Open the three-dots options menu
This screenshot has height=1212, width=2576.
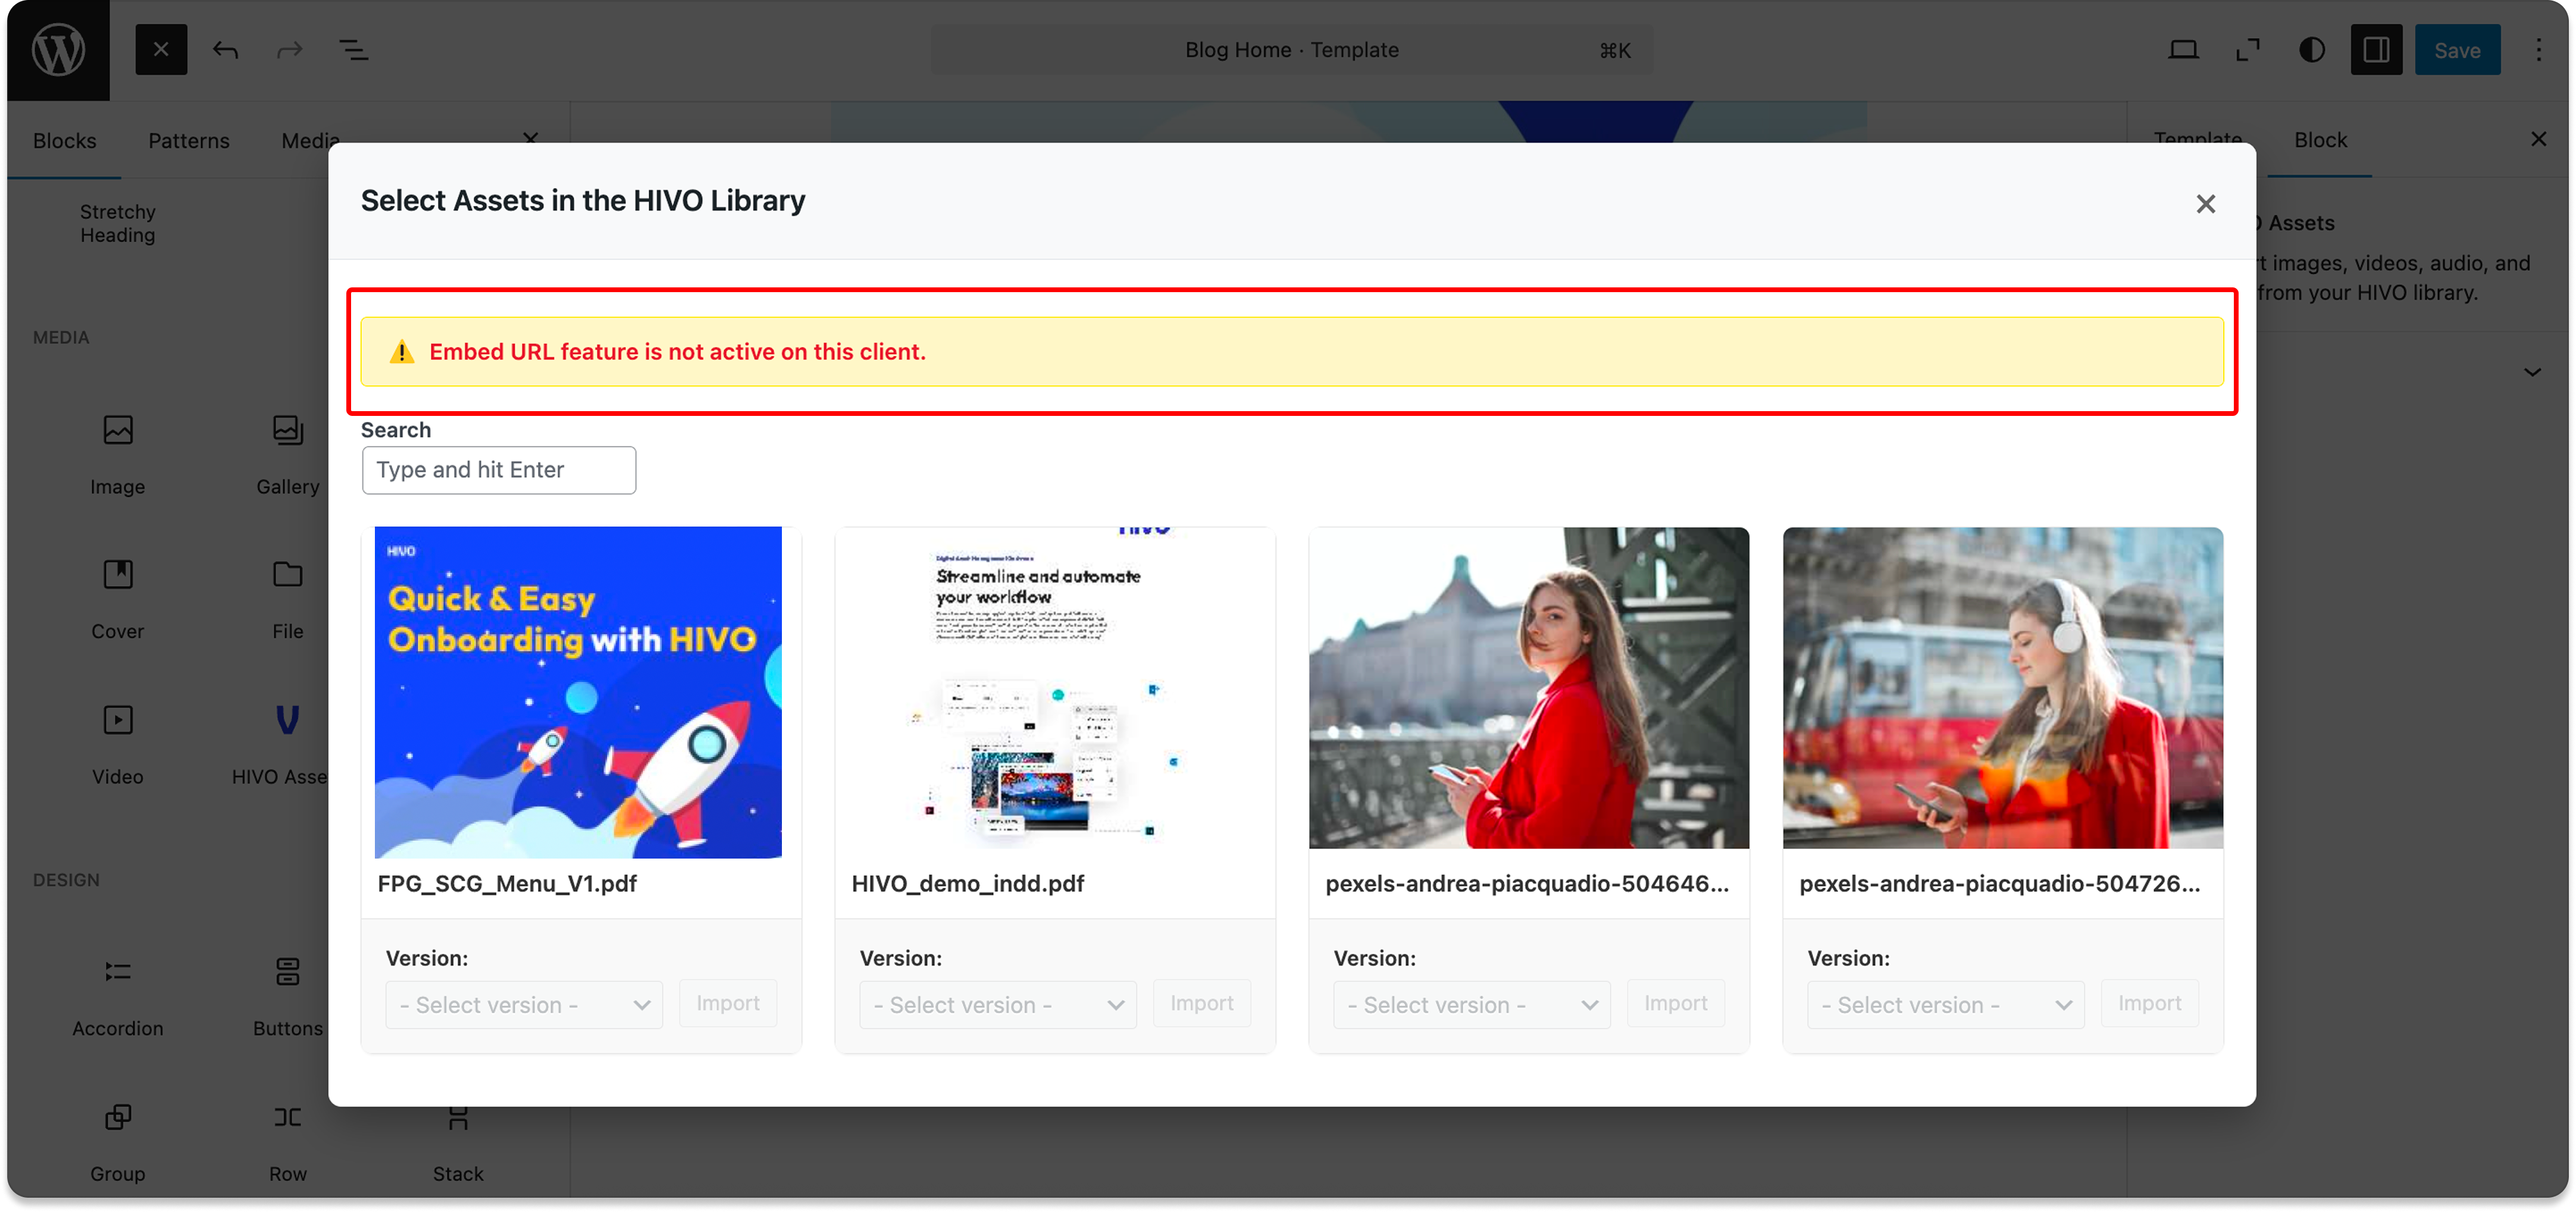pyautogui.click(x=2538, y=50)
